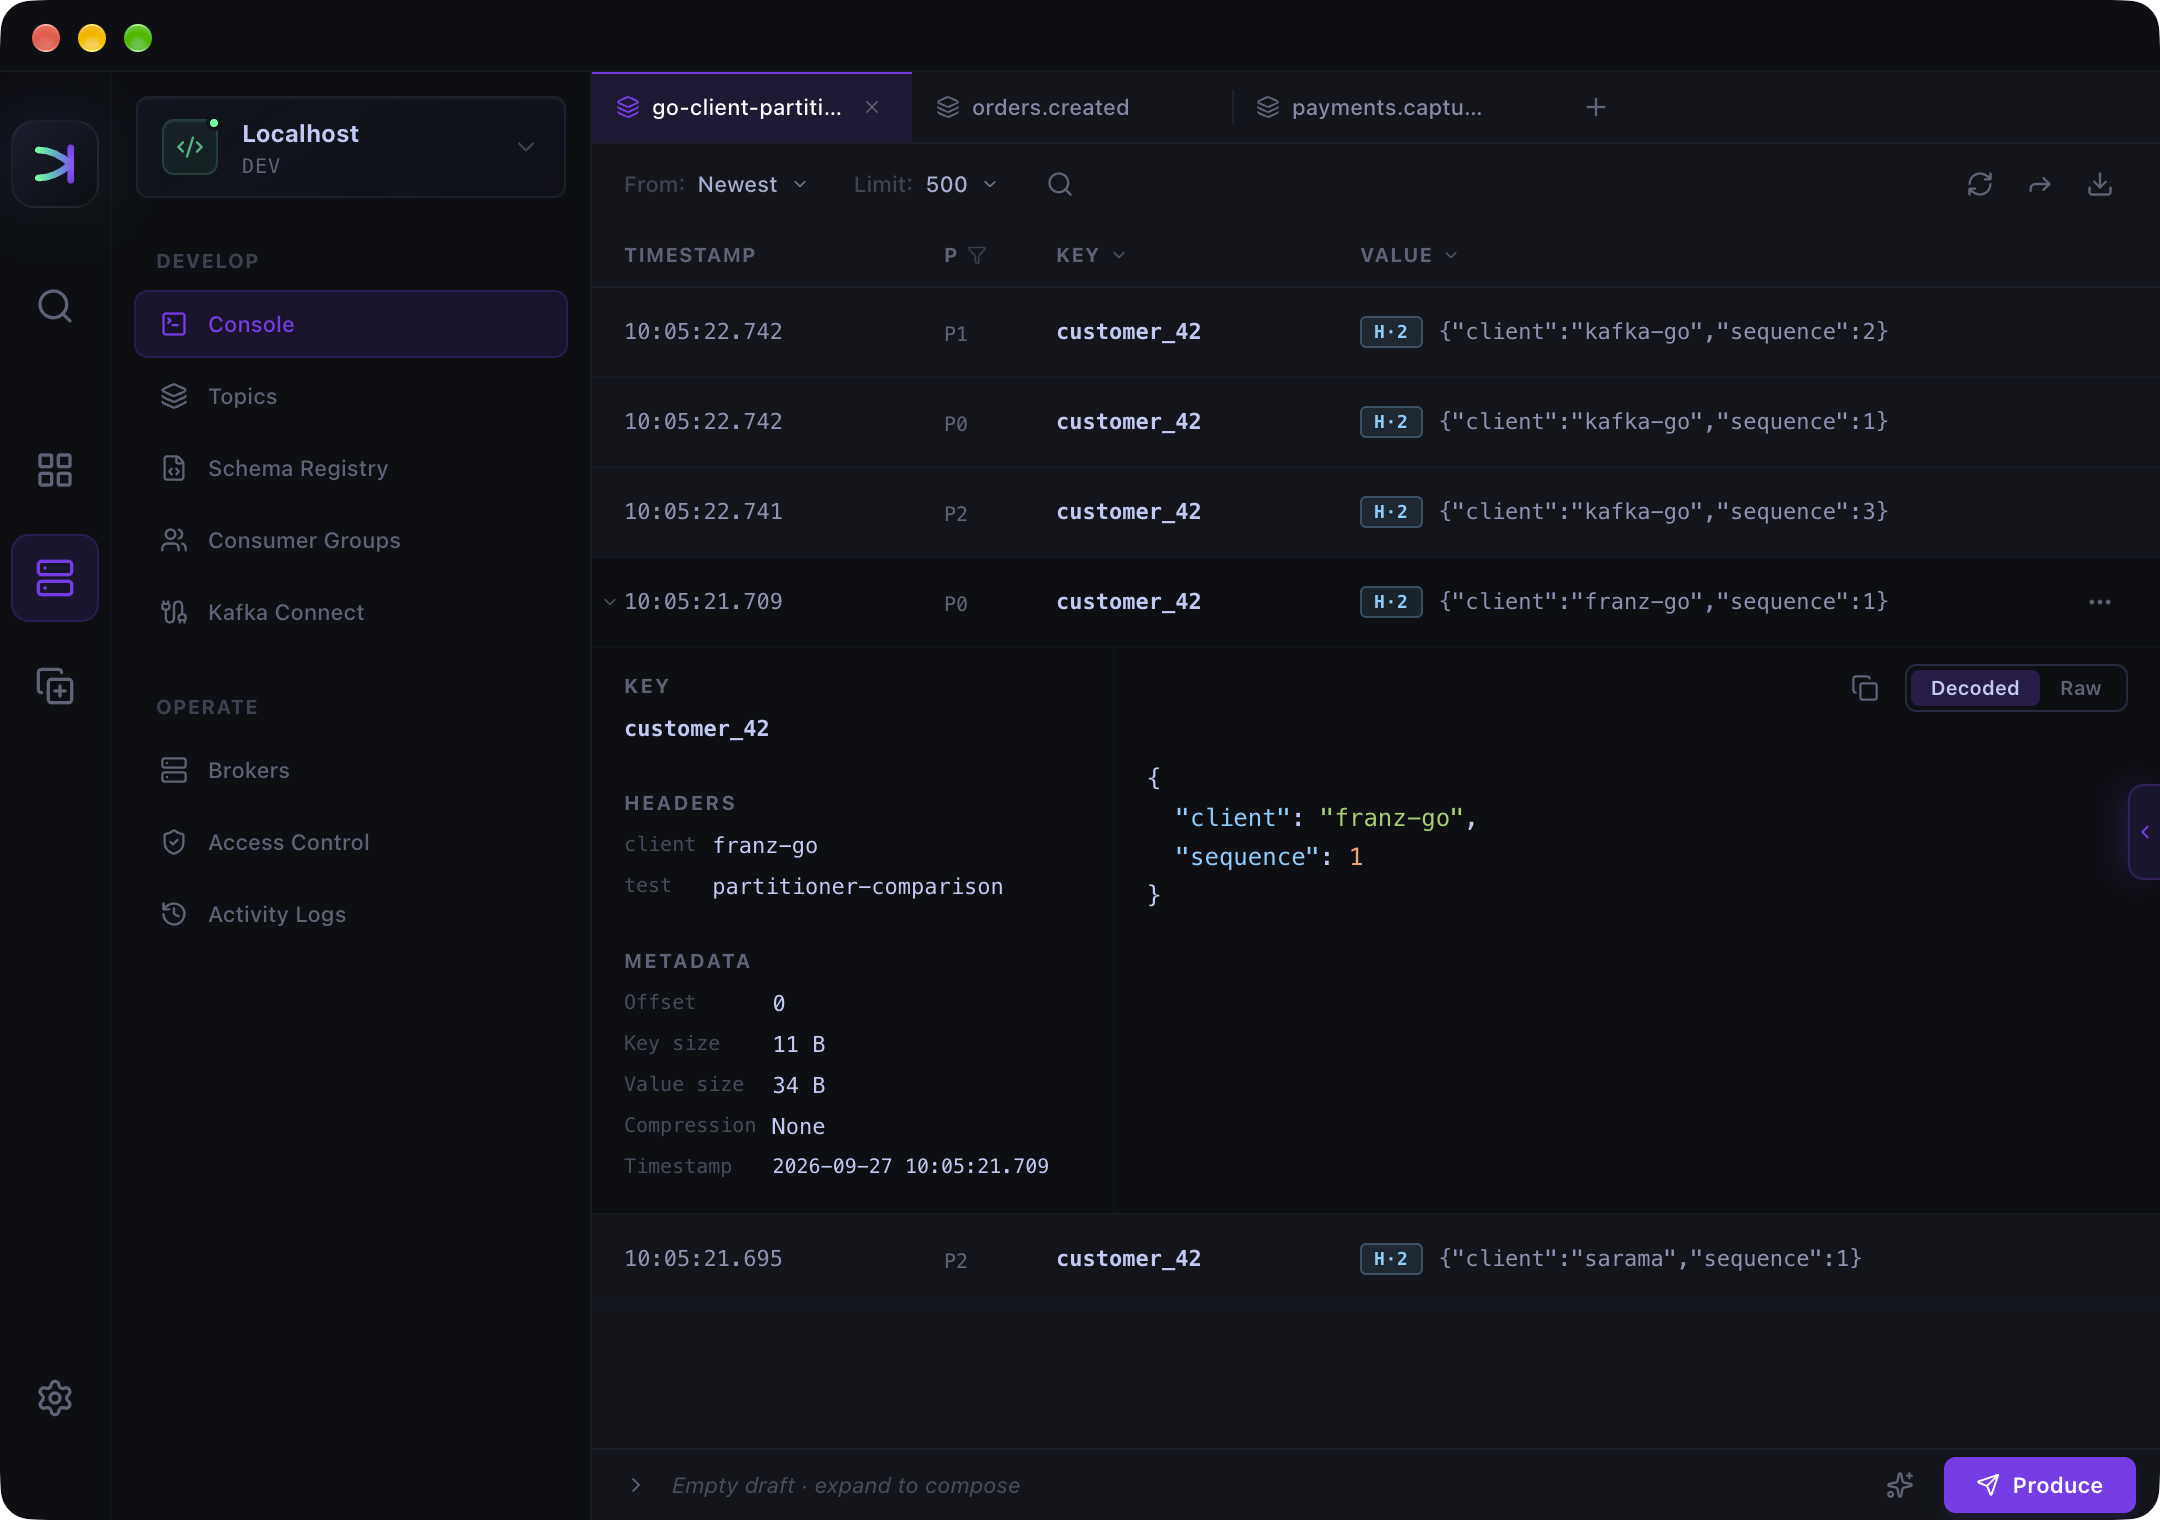Open the From: Newest dropdown
Screen dimensions: 2160x1520
(x=716, y=184)
